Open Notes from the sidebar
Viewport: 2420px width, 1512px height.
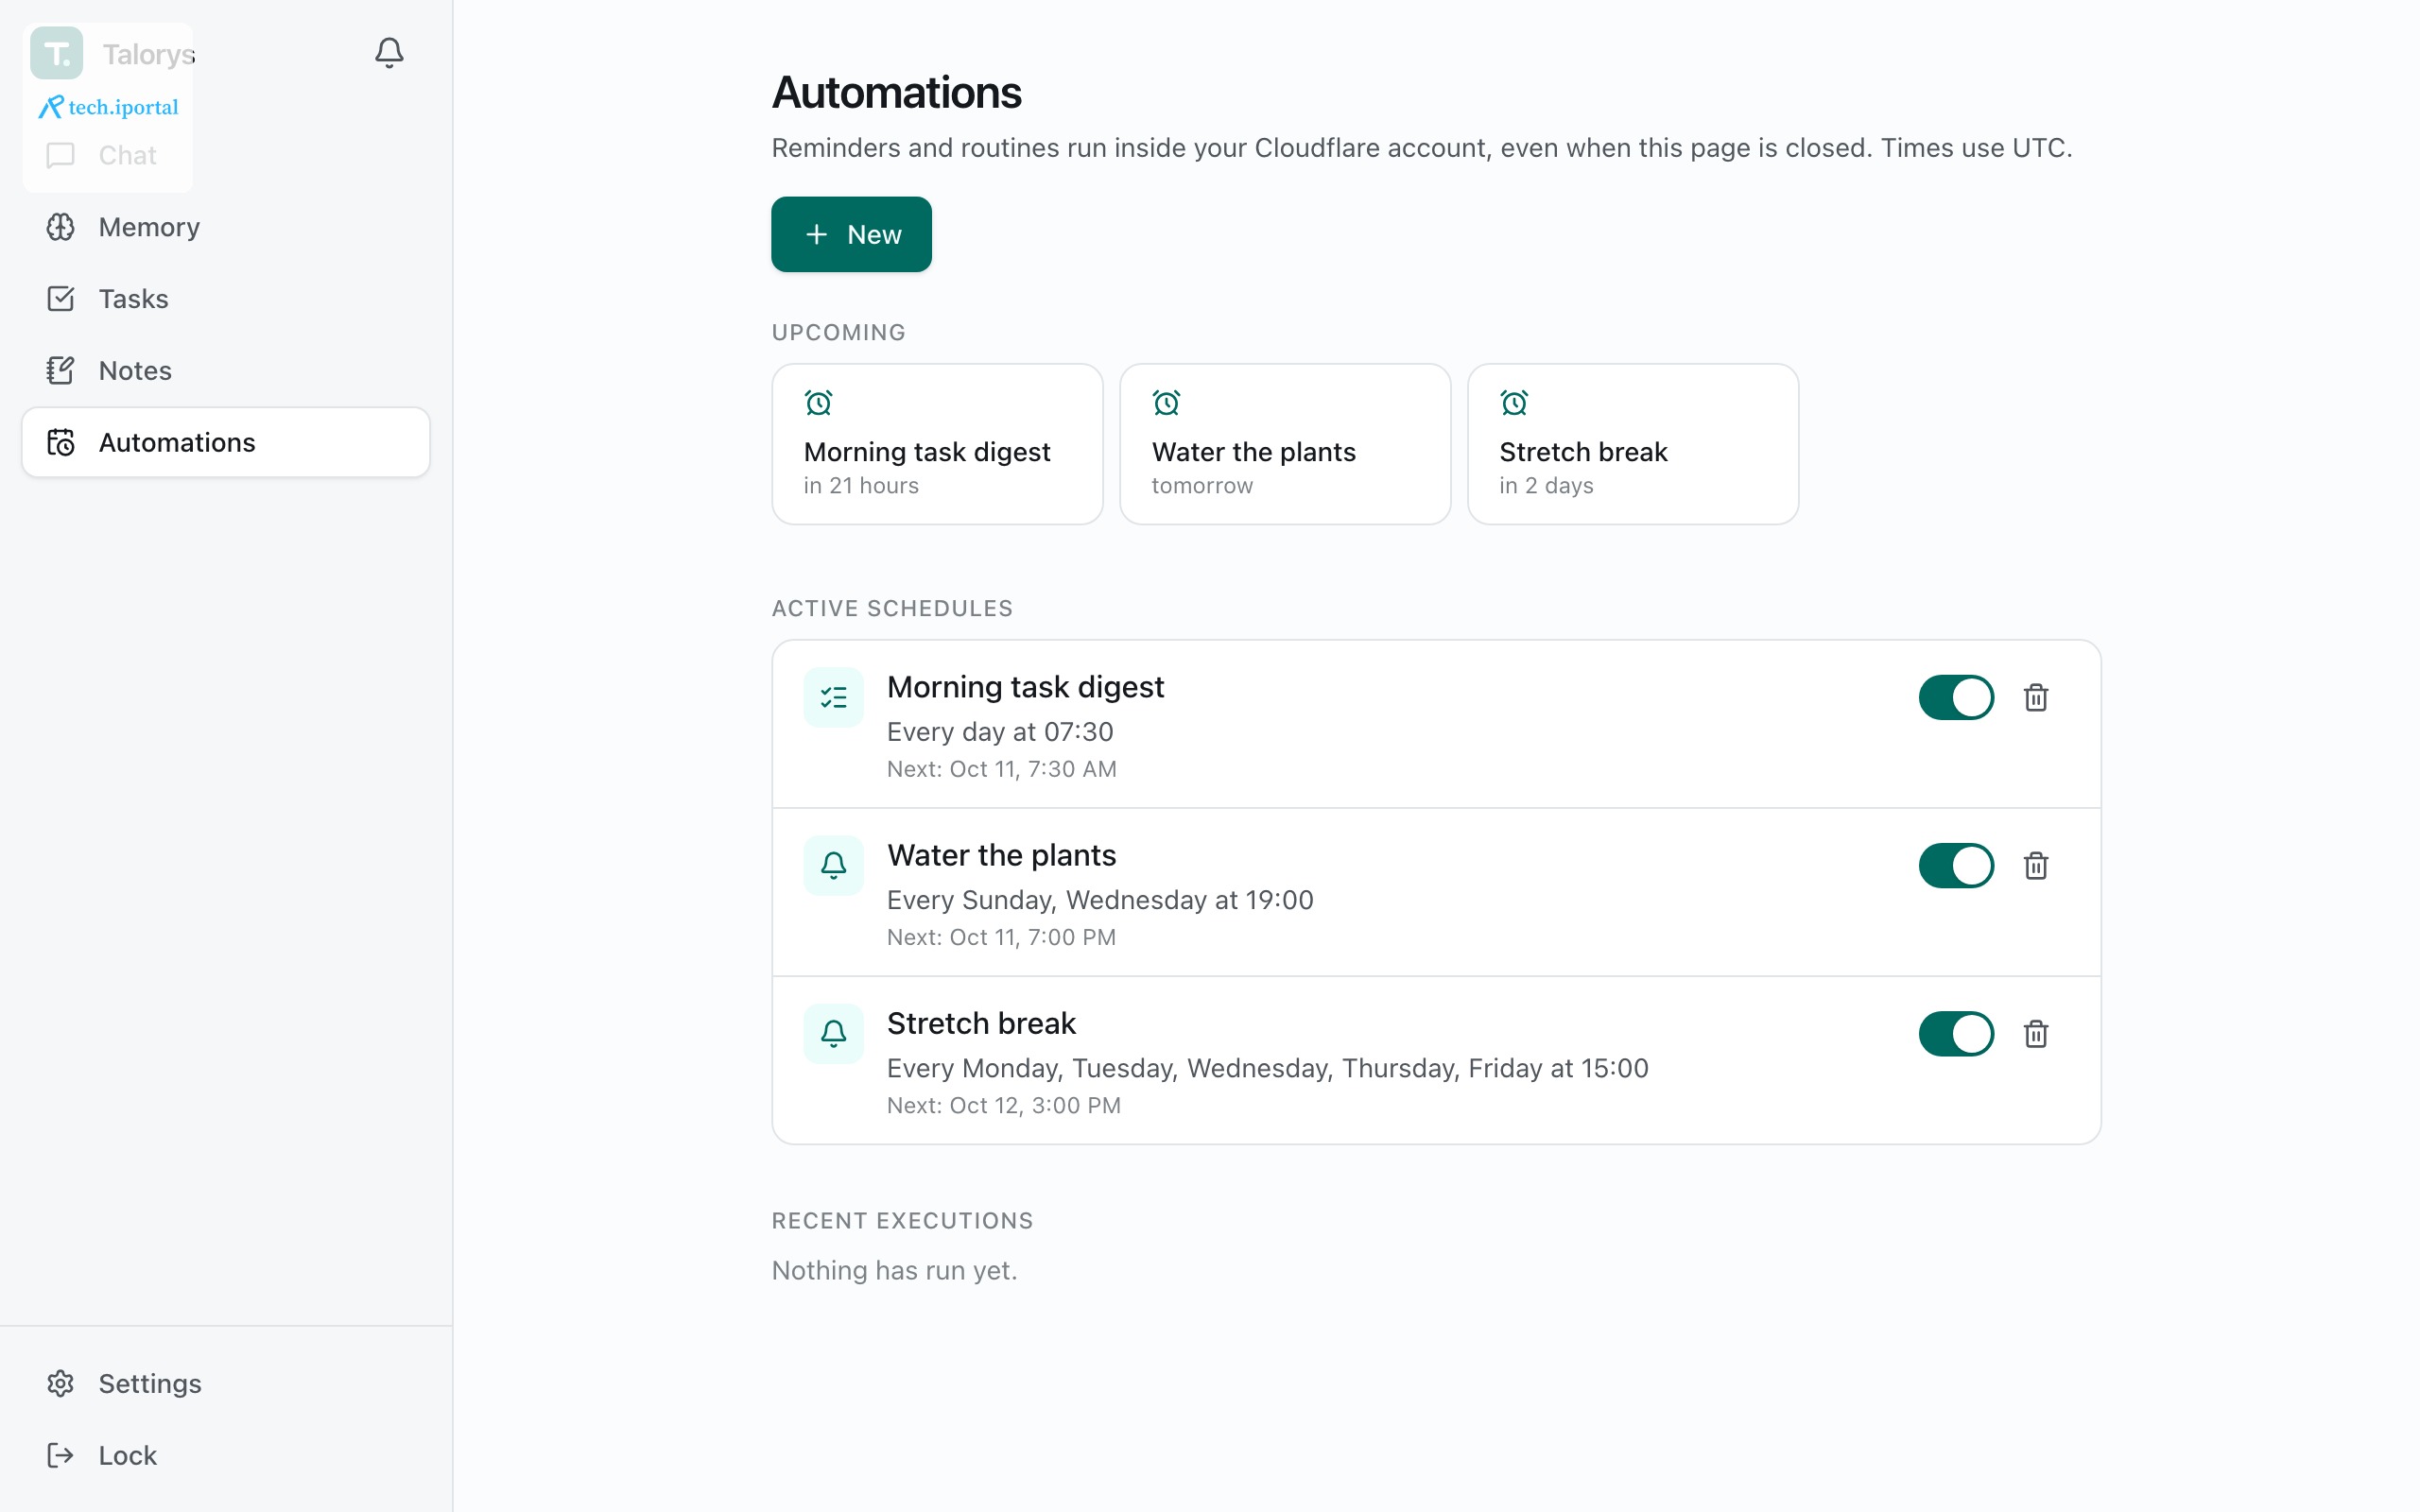click(226, 371)
